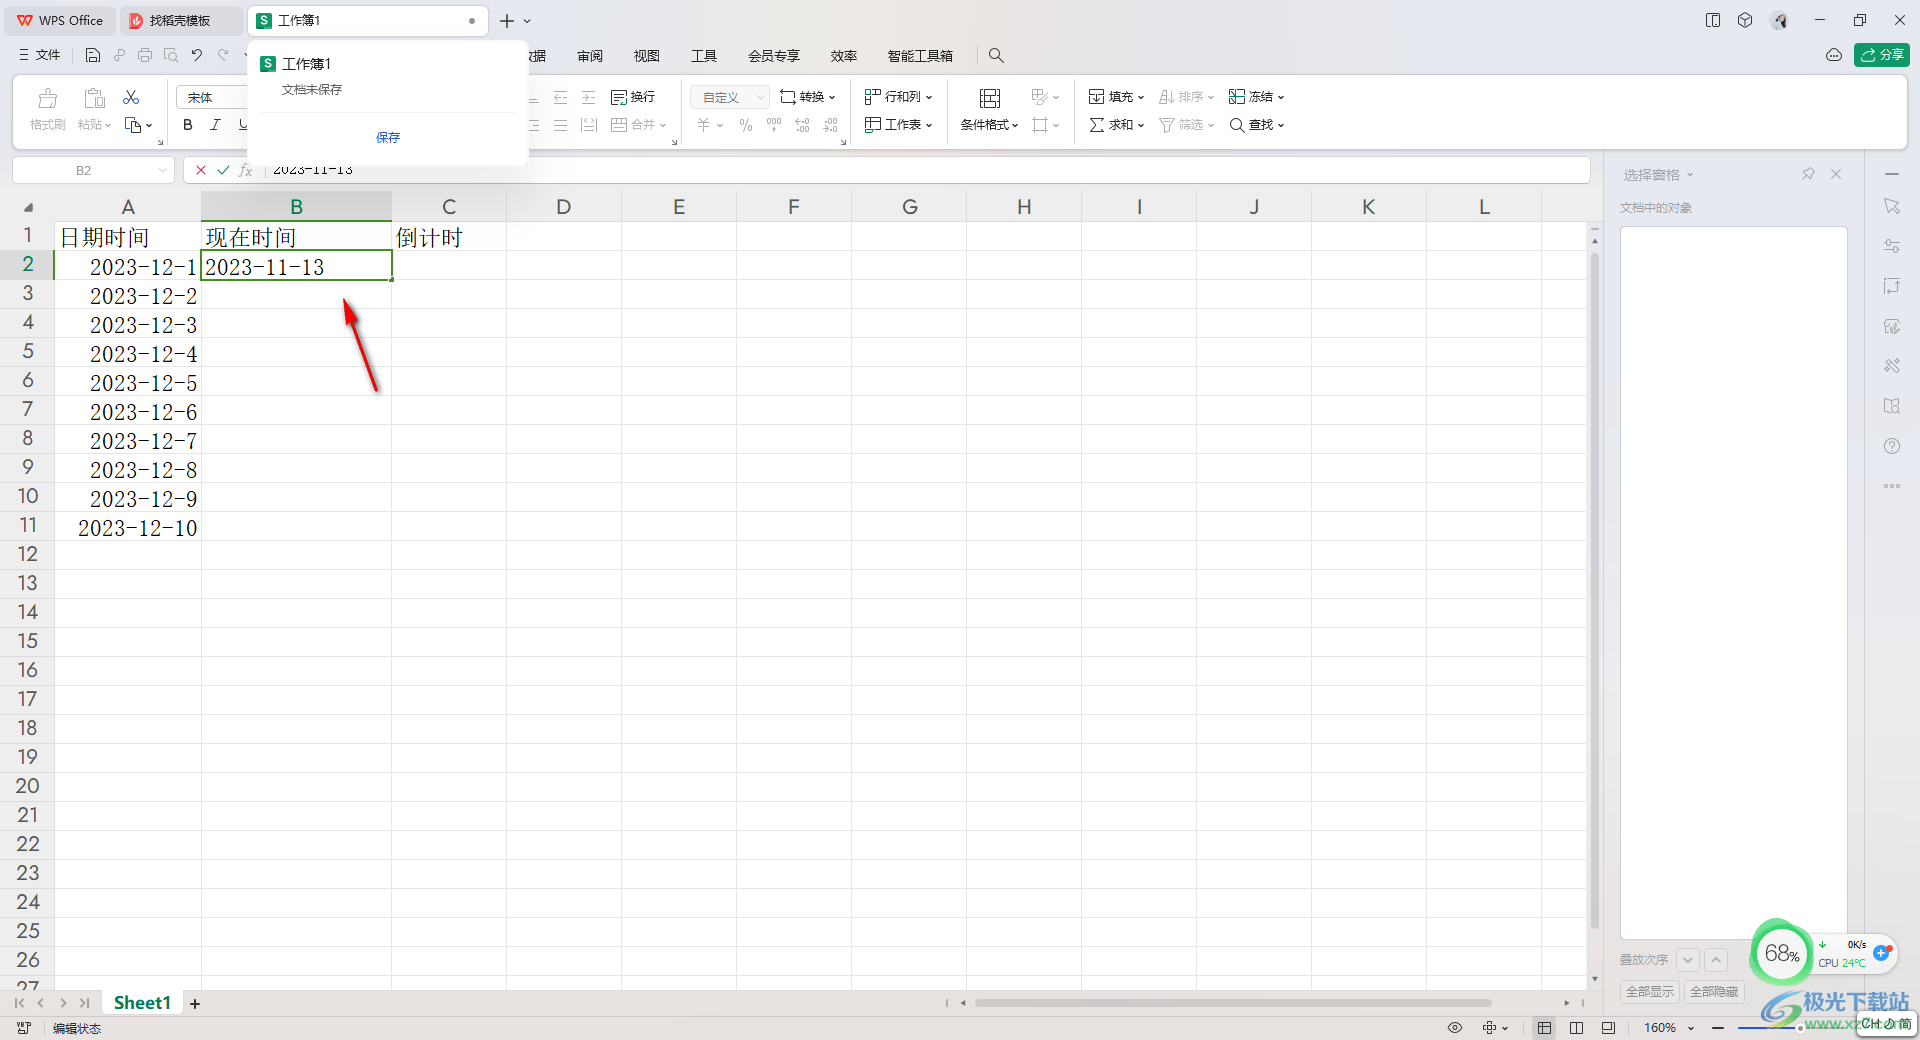Switch to page layout view in status bar
The height and width of the screenshot is (1040, 1920).
[1609, 1028]
